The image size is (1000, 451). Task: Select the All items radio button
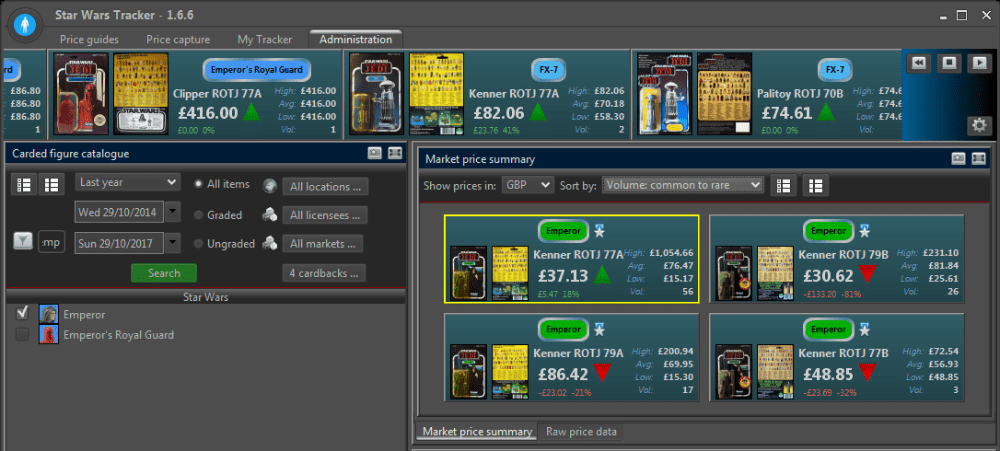198,184
